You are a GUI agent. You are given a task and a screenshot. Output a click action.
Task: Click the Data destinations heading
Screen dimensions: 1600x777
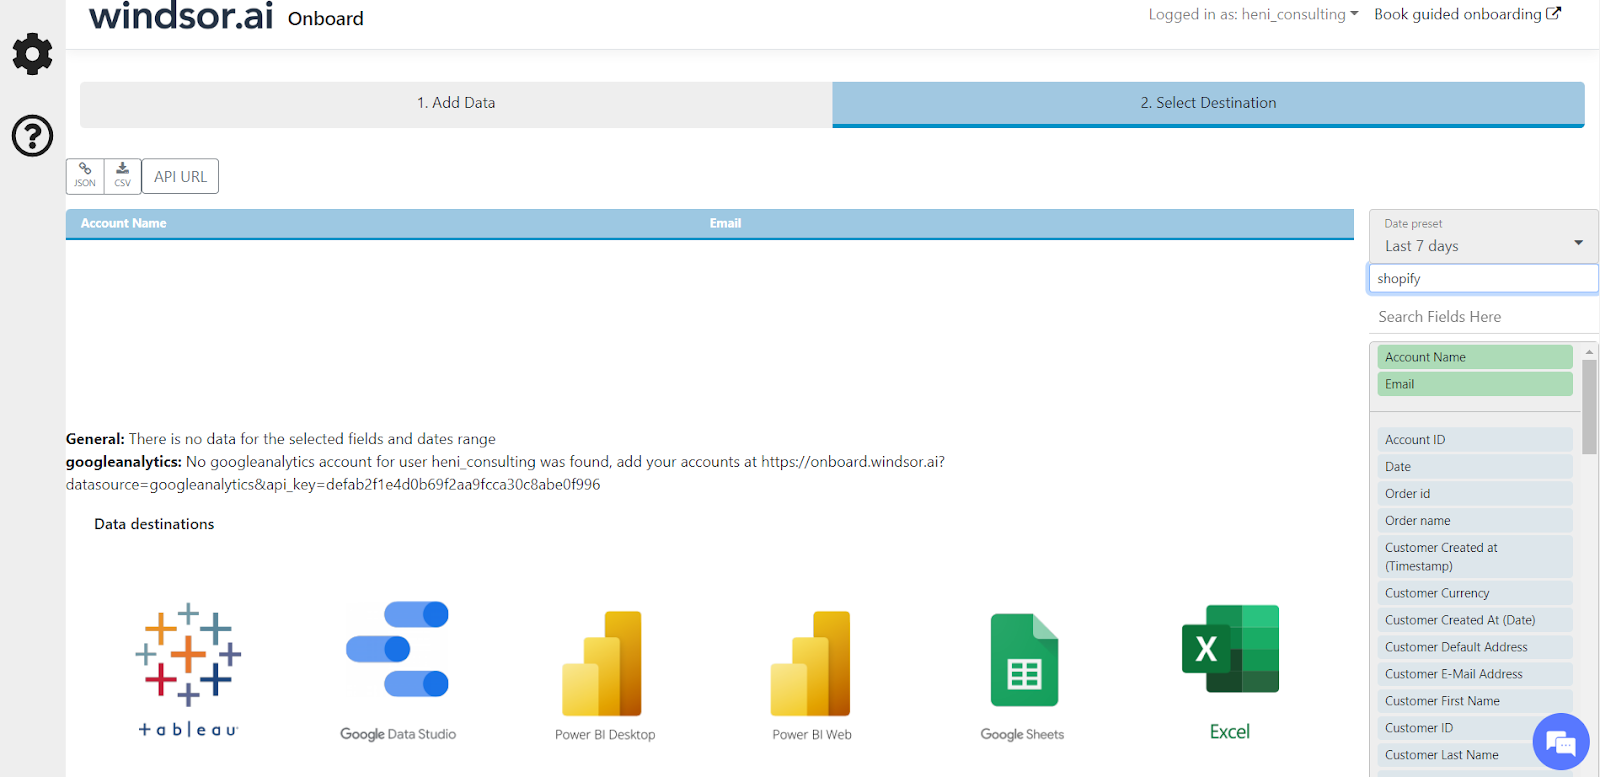pyautogui.click(x=154, y=524)
